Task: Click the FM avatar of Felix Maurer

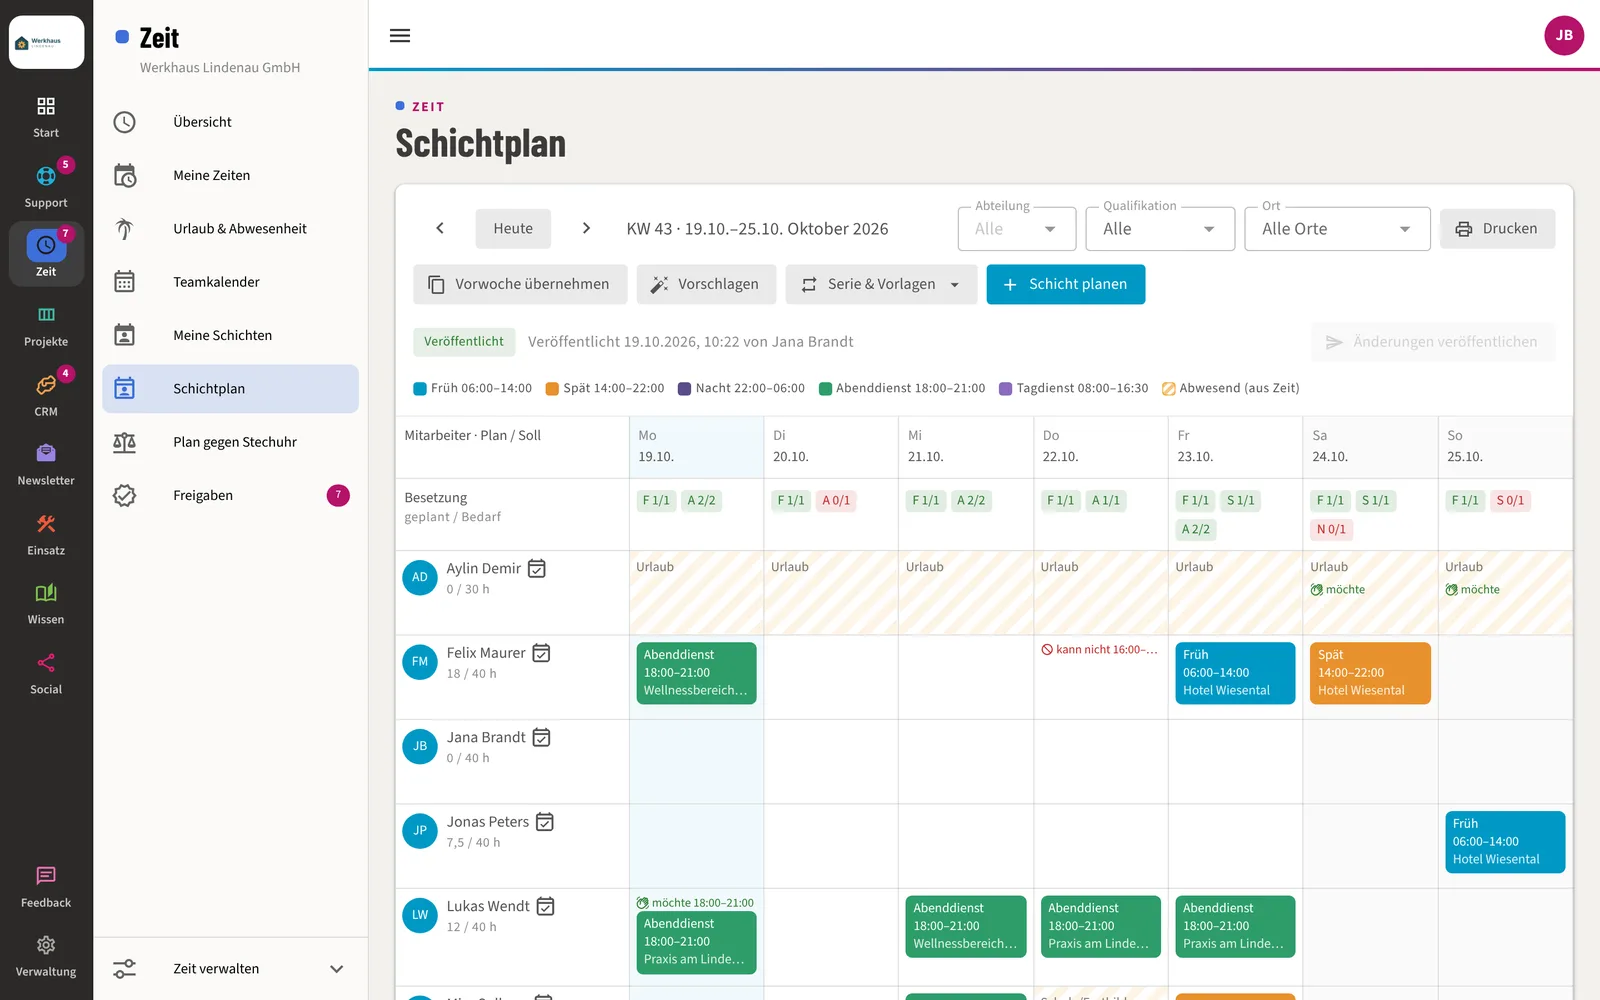Action: (420, 662)
